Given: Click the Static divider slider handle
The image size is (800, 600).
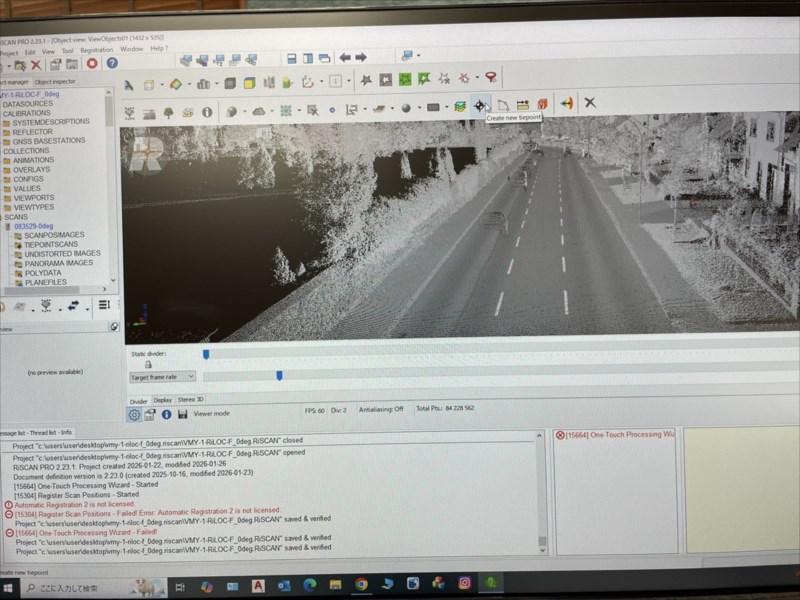Looking at the screenshot, I should pyautogui.click(x=206, y=353).
